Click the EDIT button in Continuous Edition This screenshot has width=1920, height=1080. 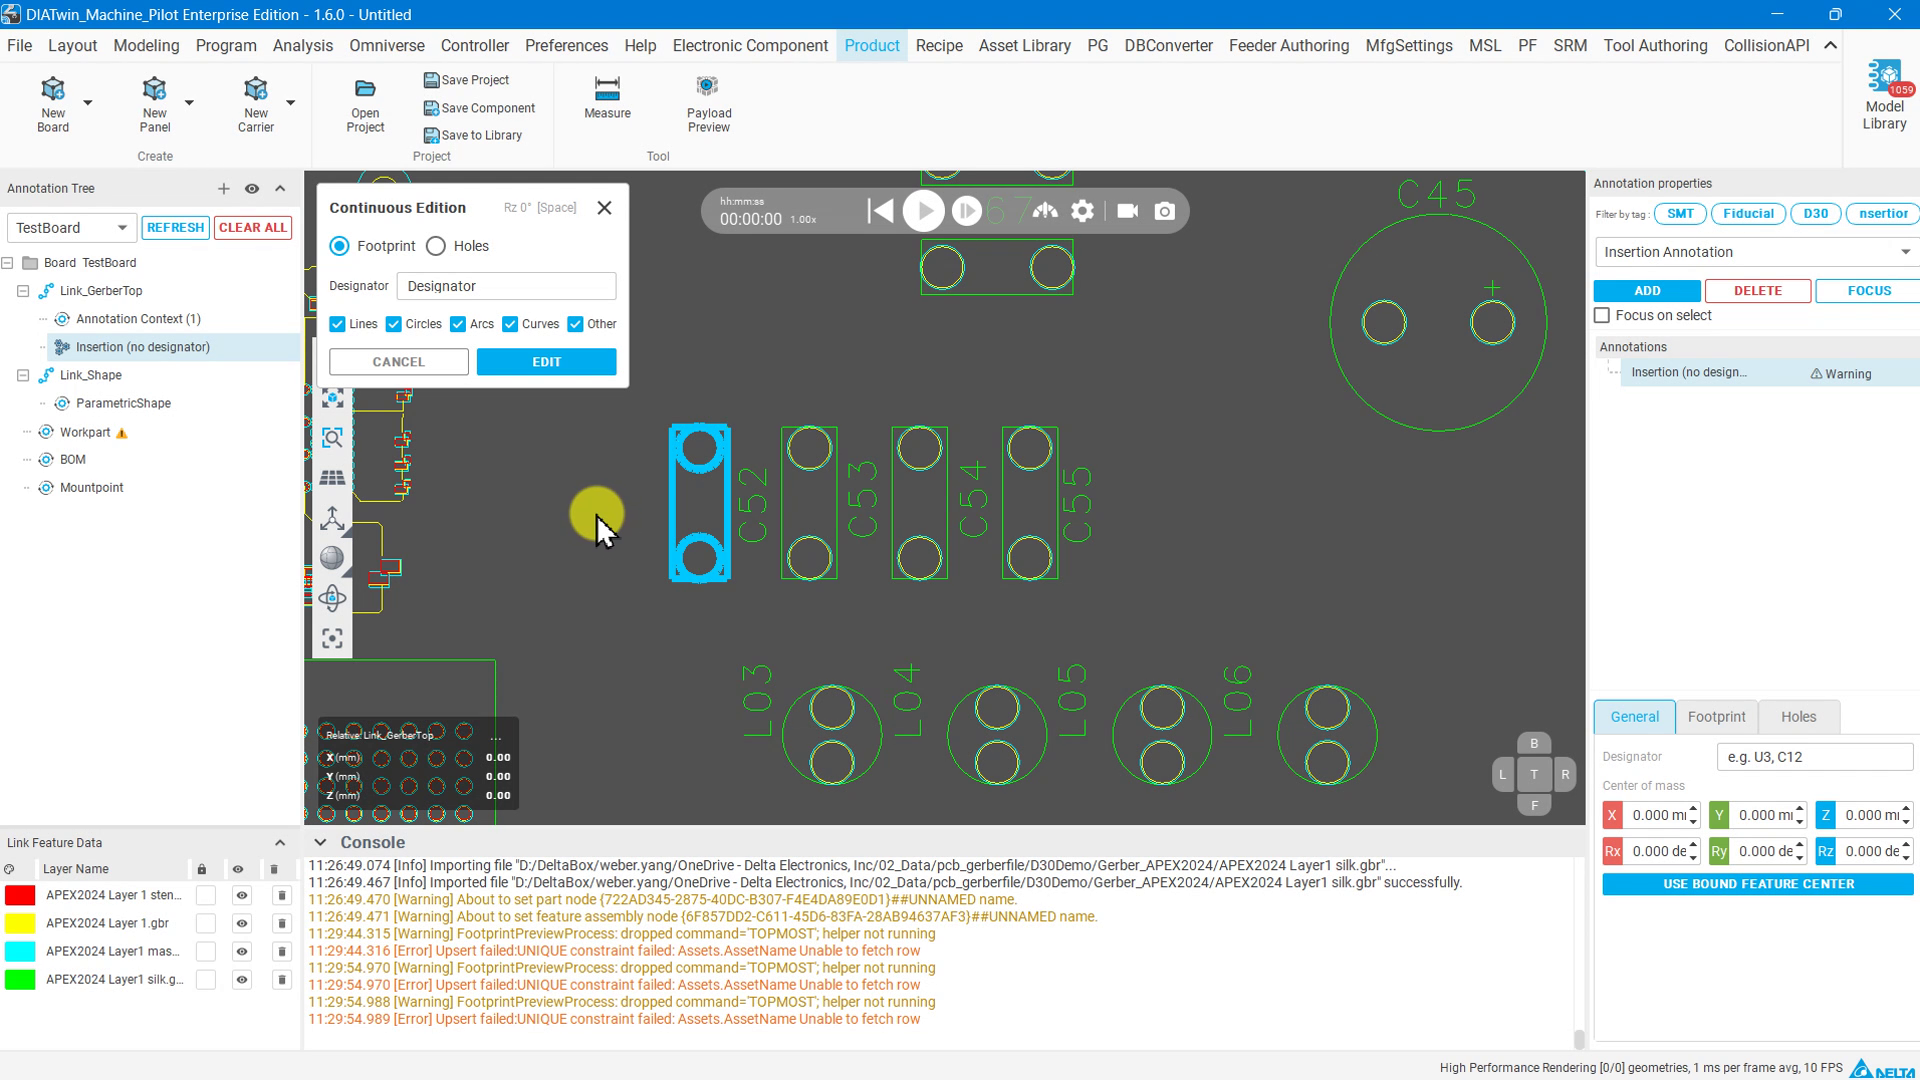(546, 362)
